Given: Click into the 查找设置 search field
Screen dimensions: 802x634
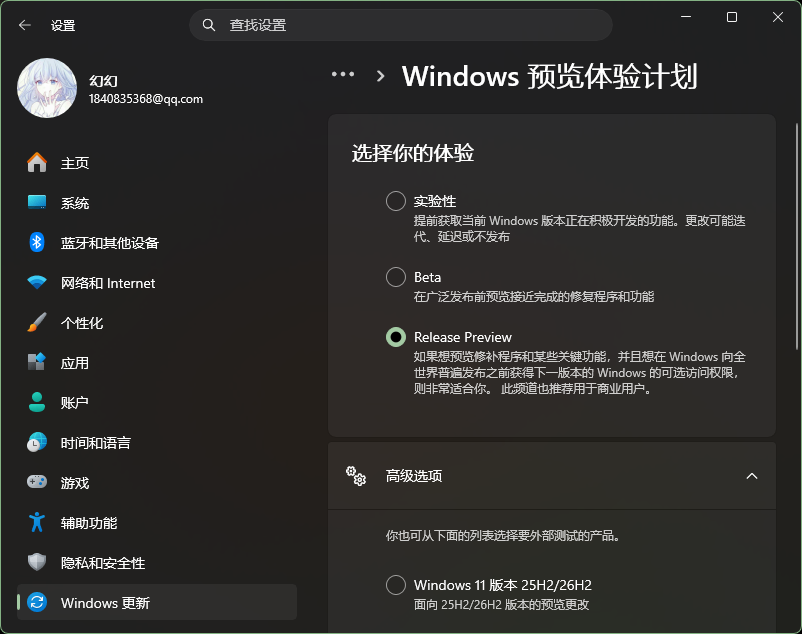Looking at the screenshot, I should [401, 25].
